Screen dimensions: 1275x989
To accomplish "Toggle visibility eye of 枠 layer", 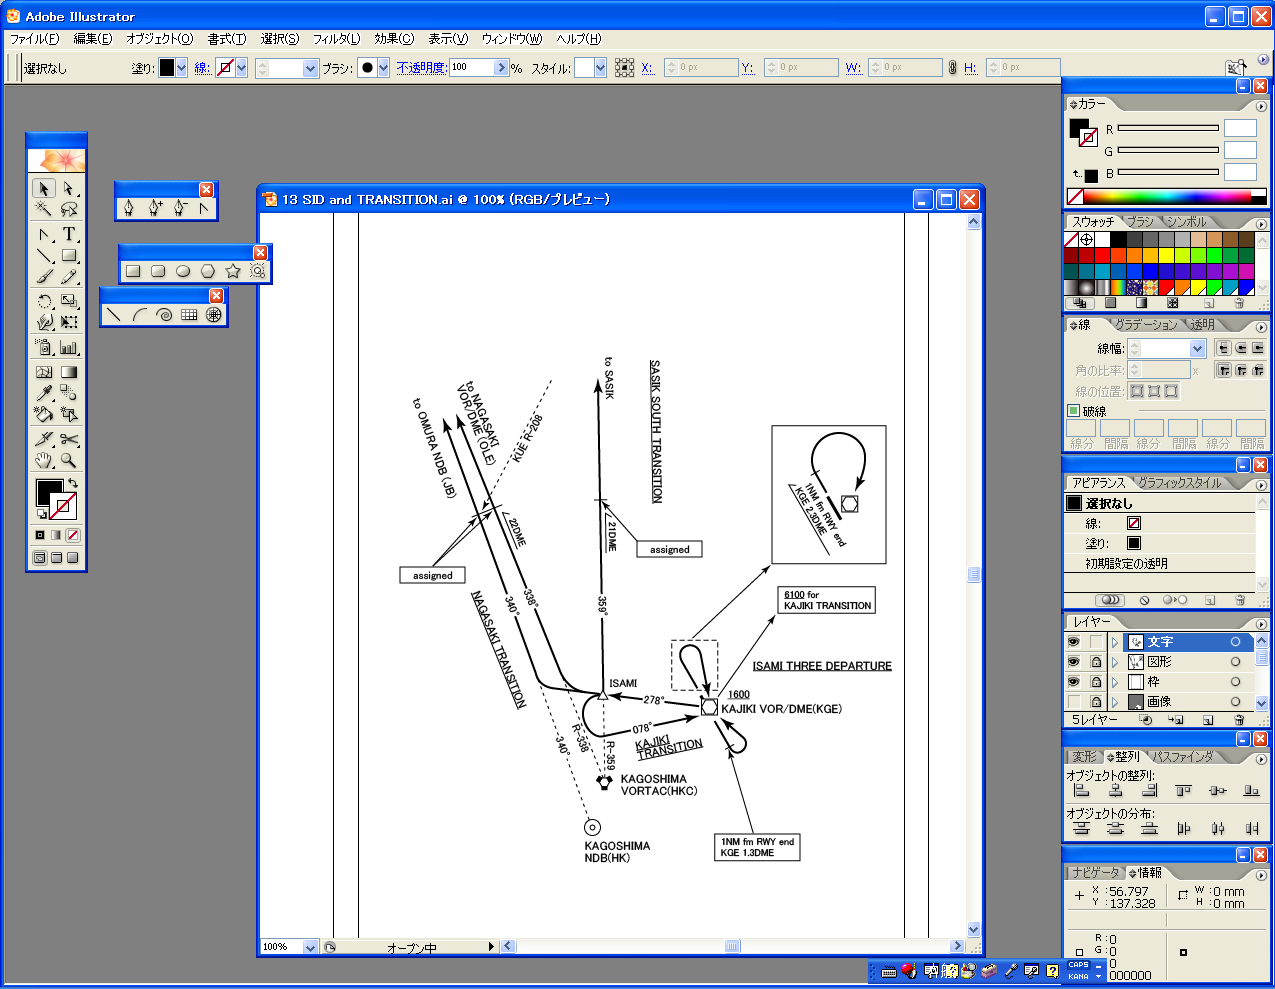I will click(1074, 682).
